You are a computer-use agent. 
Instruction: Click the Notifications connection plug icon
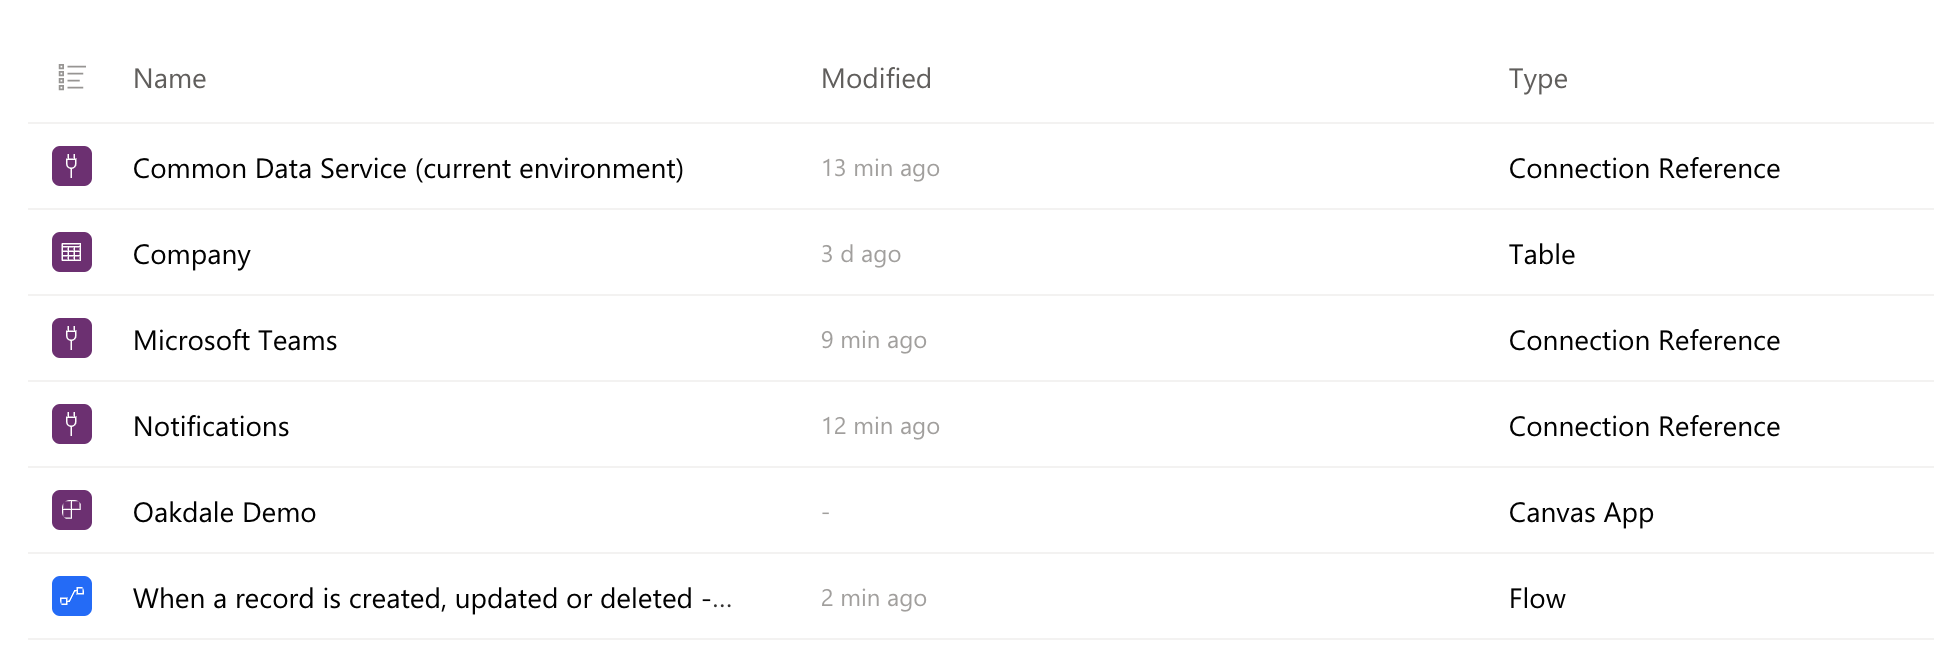click(72, 424)
